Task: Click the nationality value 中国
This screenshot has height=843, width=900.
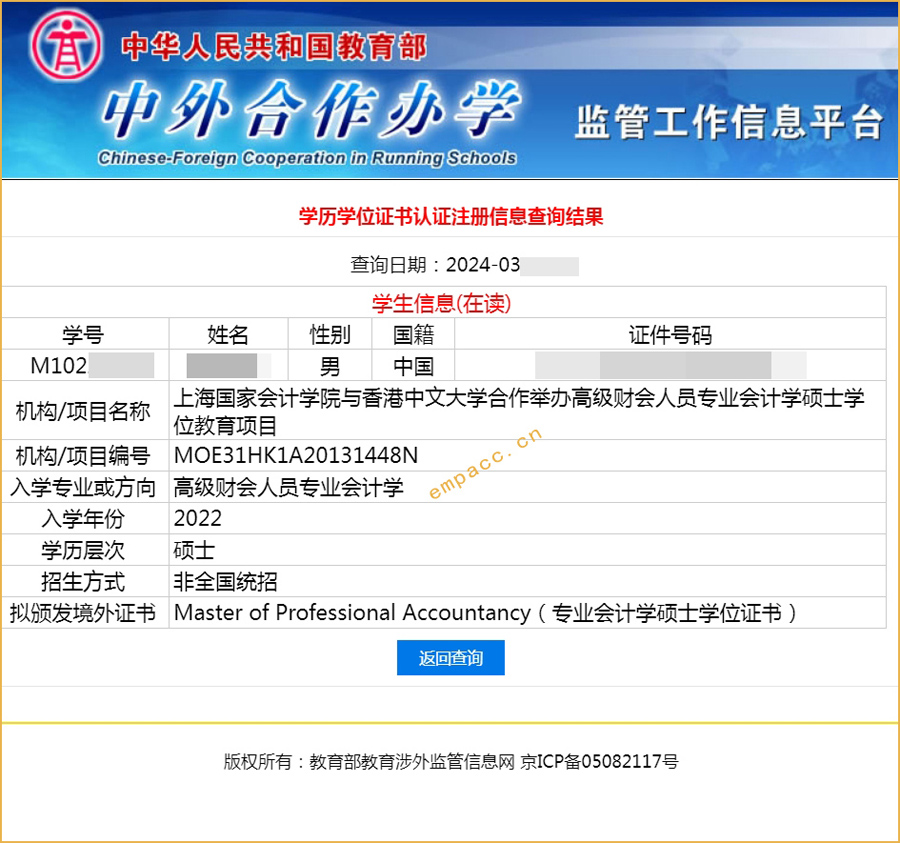Action: (413, 366)
